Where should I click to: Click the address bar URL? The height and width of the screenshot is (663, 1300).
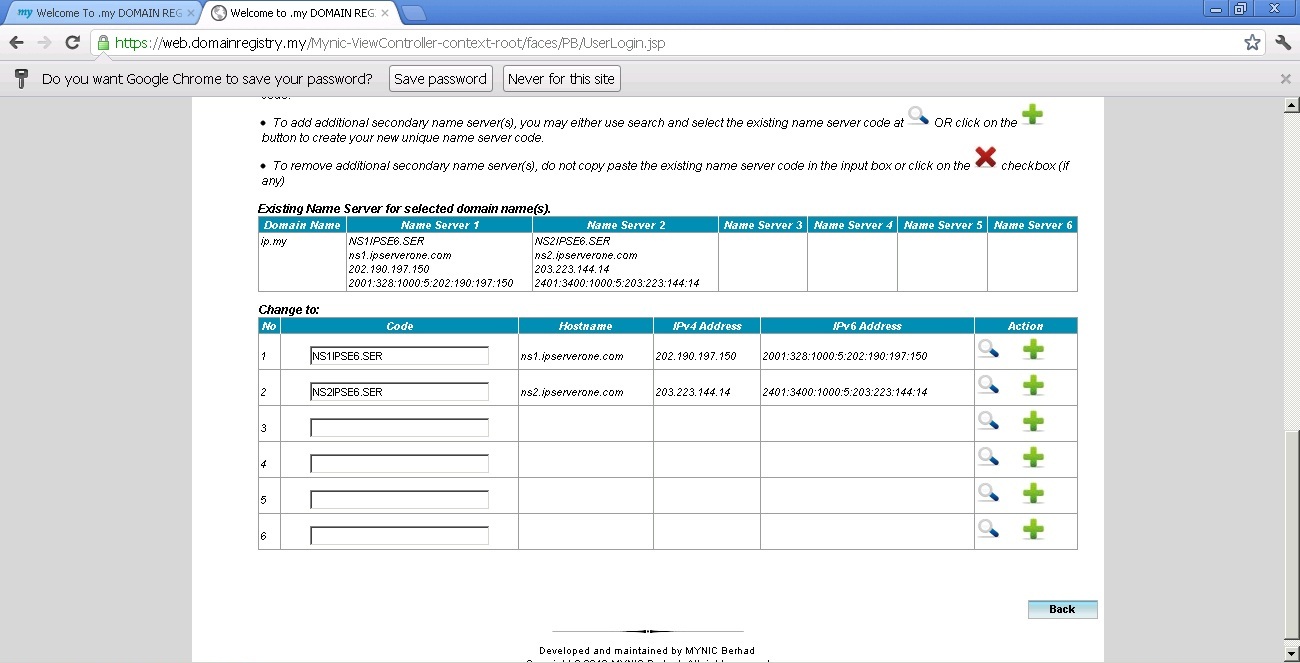[x=390, y=43]
